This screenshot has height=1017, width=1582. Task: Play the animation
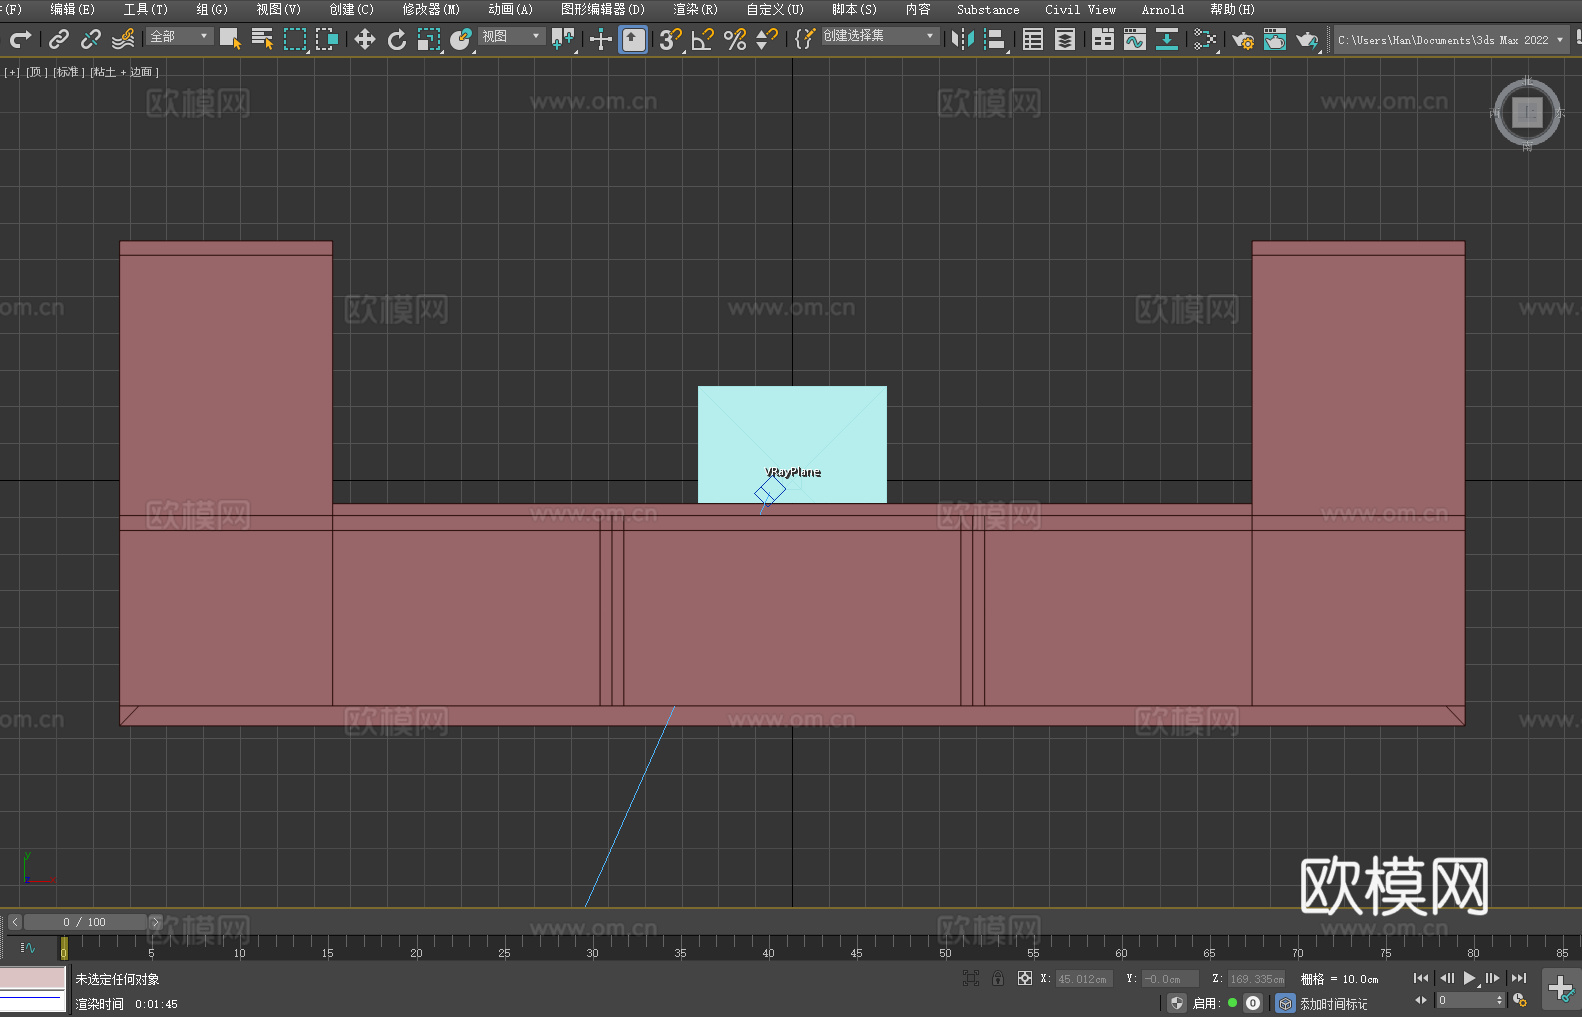pyautogui.click(x=1469, y=978)
